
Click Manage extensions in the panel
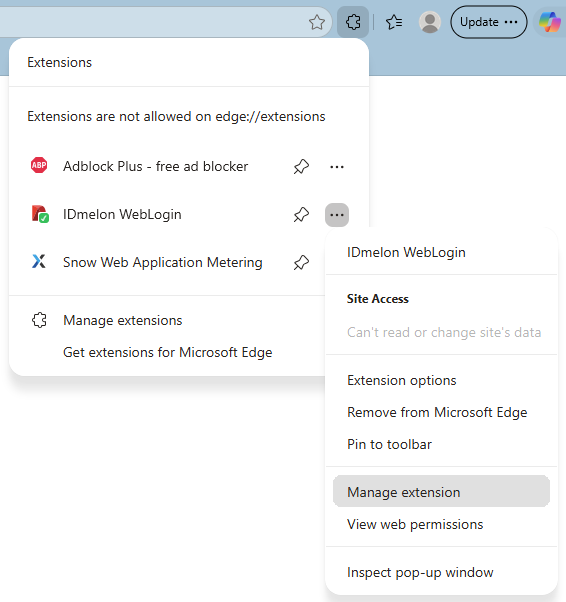click(122, 320)
